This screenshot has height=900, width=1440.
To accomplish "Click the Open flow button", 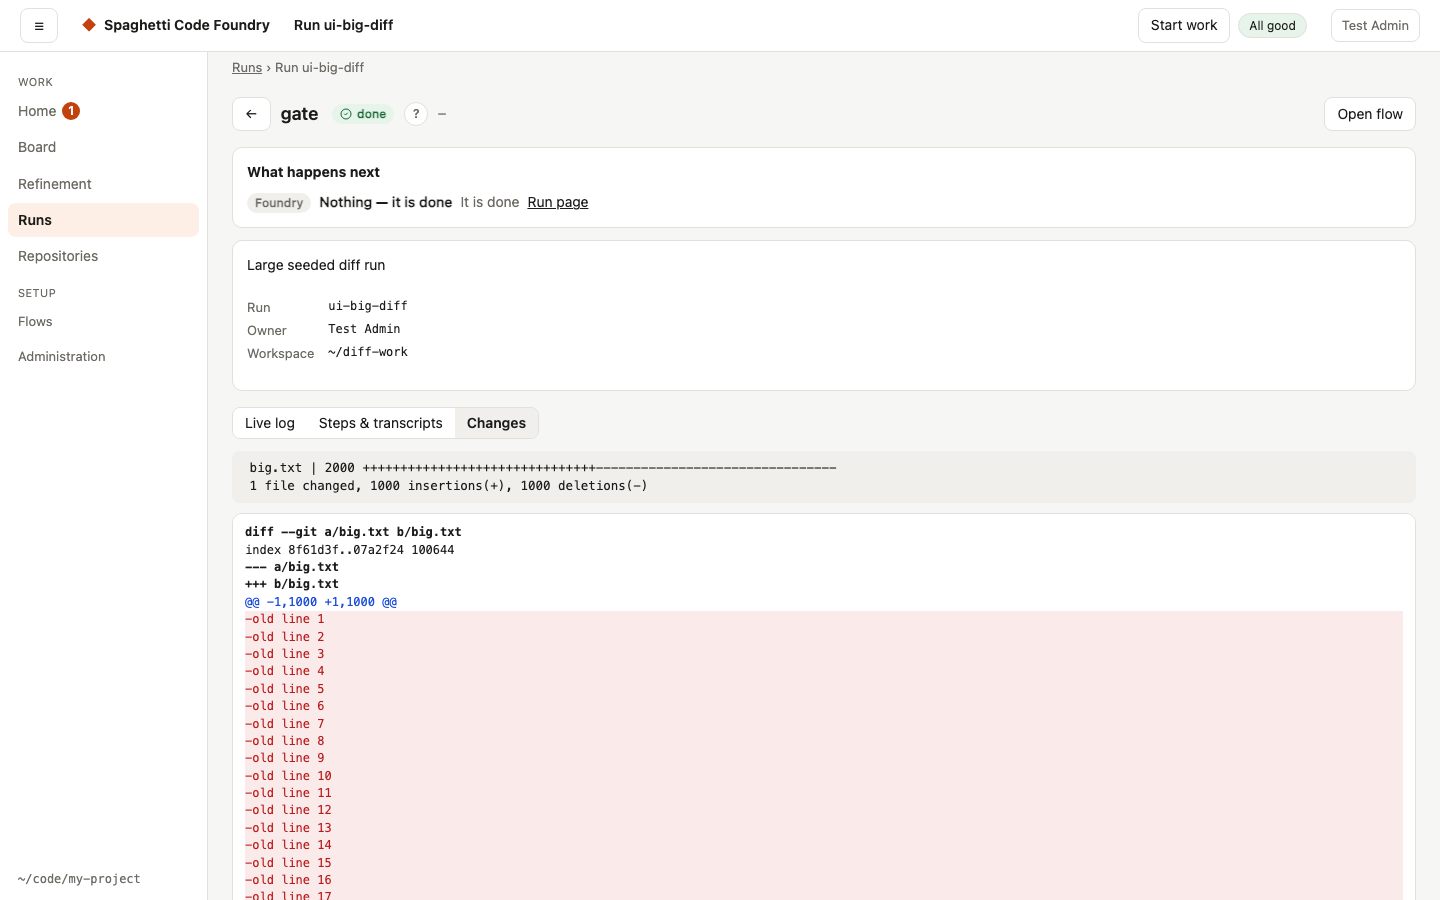I will (1370, 114).
